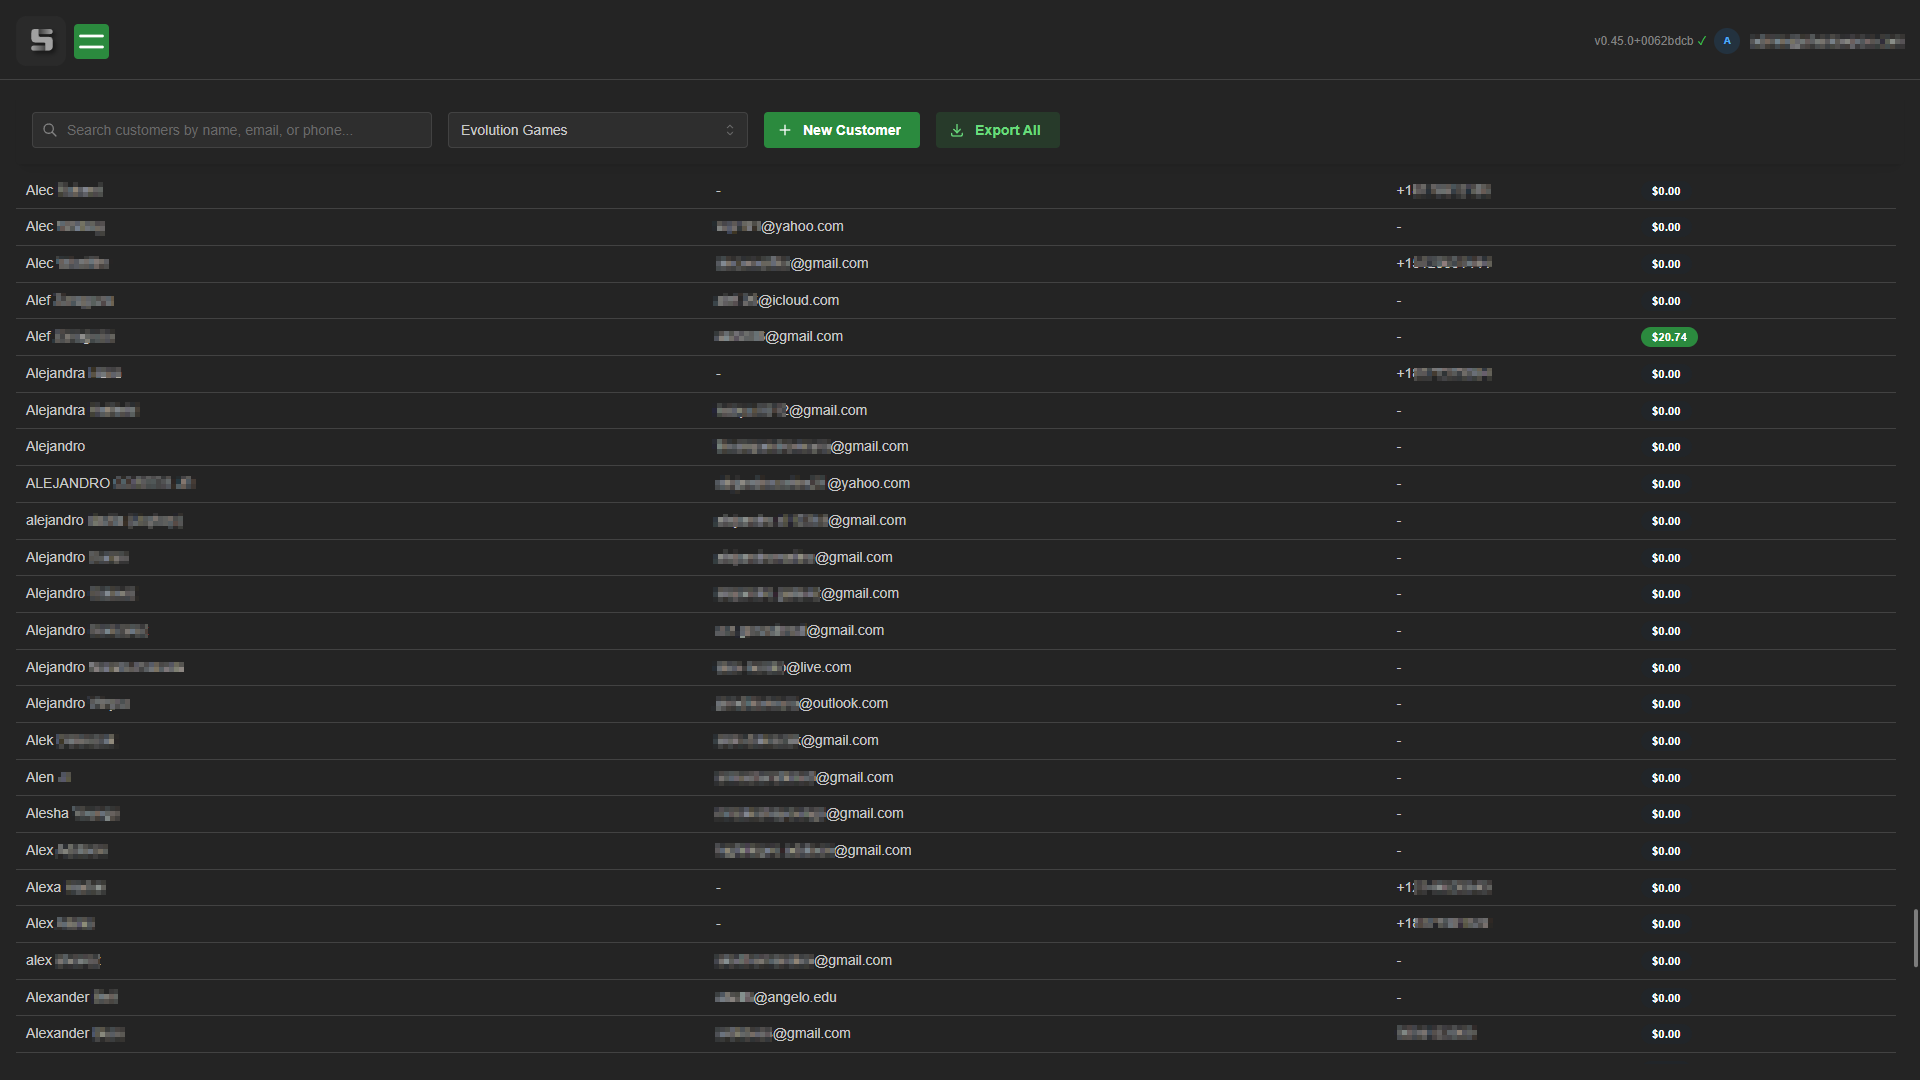Screen dimensions: 1920x1080
Task: Click the vertical scrollbar thumb
Action: pos(1915,938)
